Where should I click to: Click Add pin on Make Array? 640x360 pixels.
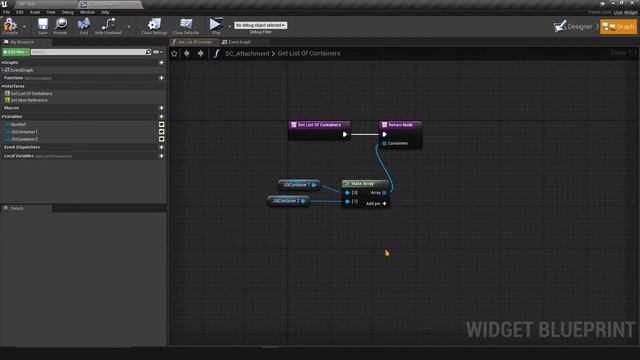tap(376, 204)
